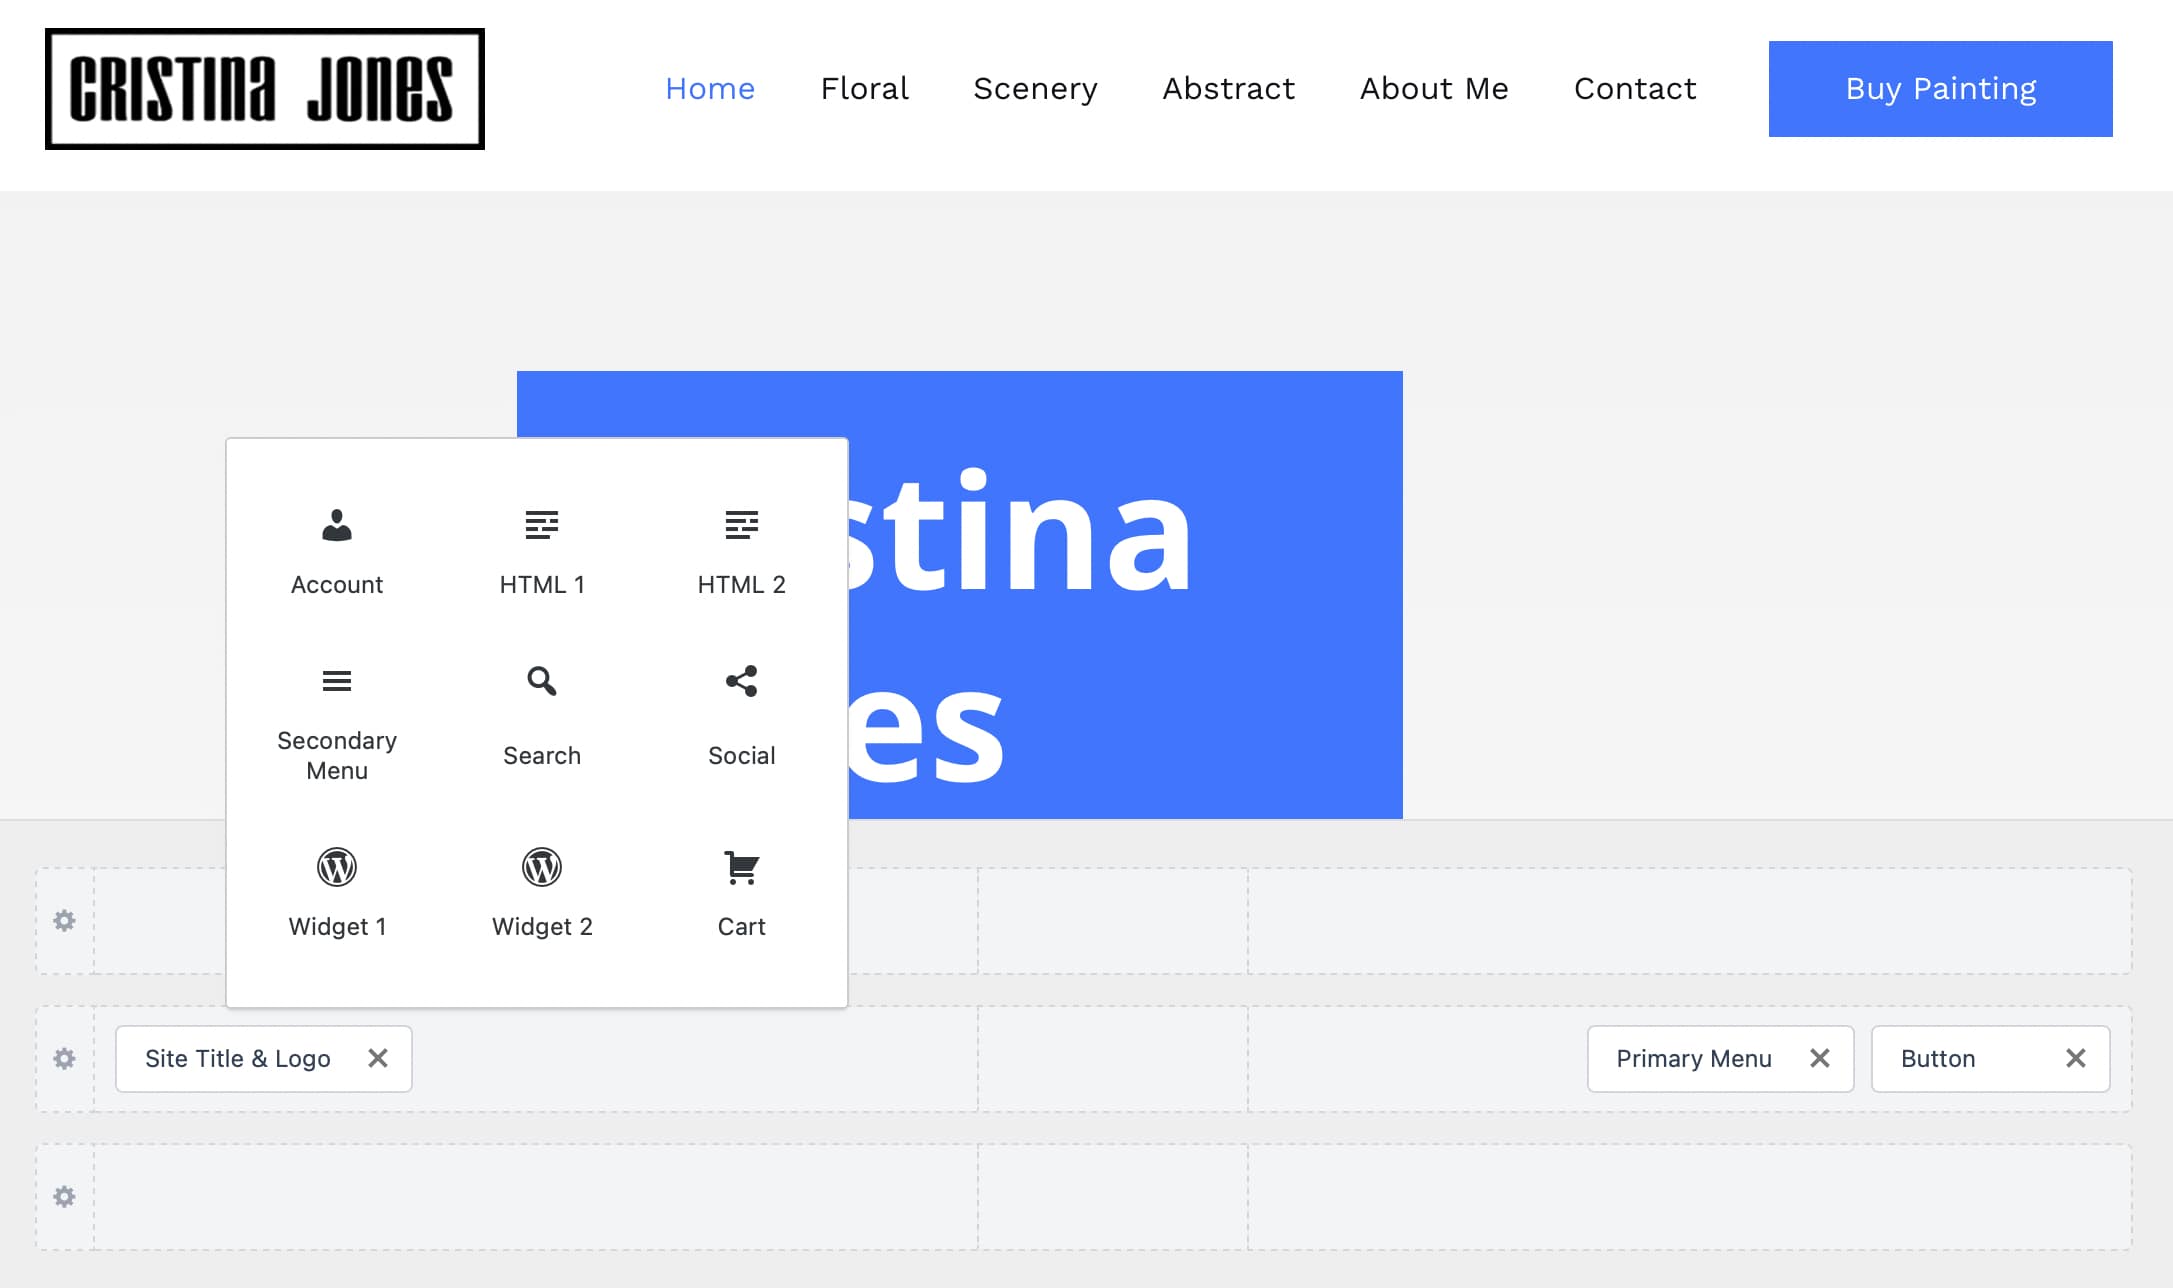The width and height of the screenshot is (2173, 1288).
Task: Add the Account element from popup
Action: click(x=337, y=551)
